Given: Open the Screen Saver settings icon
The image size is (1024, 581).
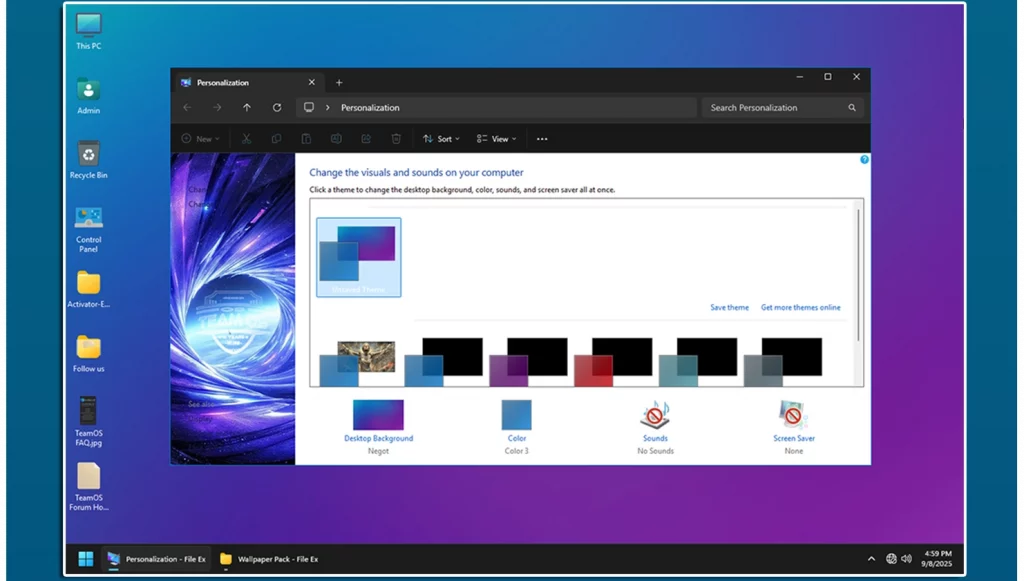Looking at the screenshot, I should pyautogui.click(x=793, y=415).
